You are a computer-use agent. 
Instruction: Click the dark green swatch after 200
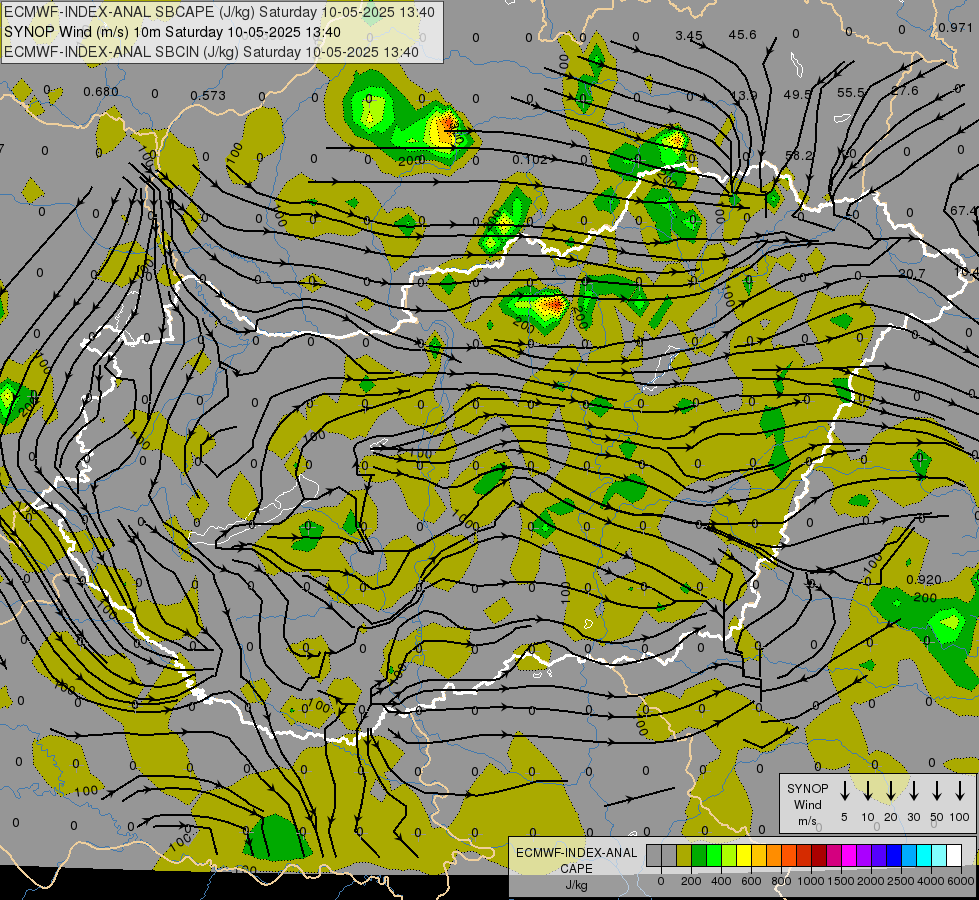(x=699, y=855)
